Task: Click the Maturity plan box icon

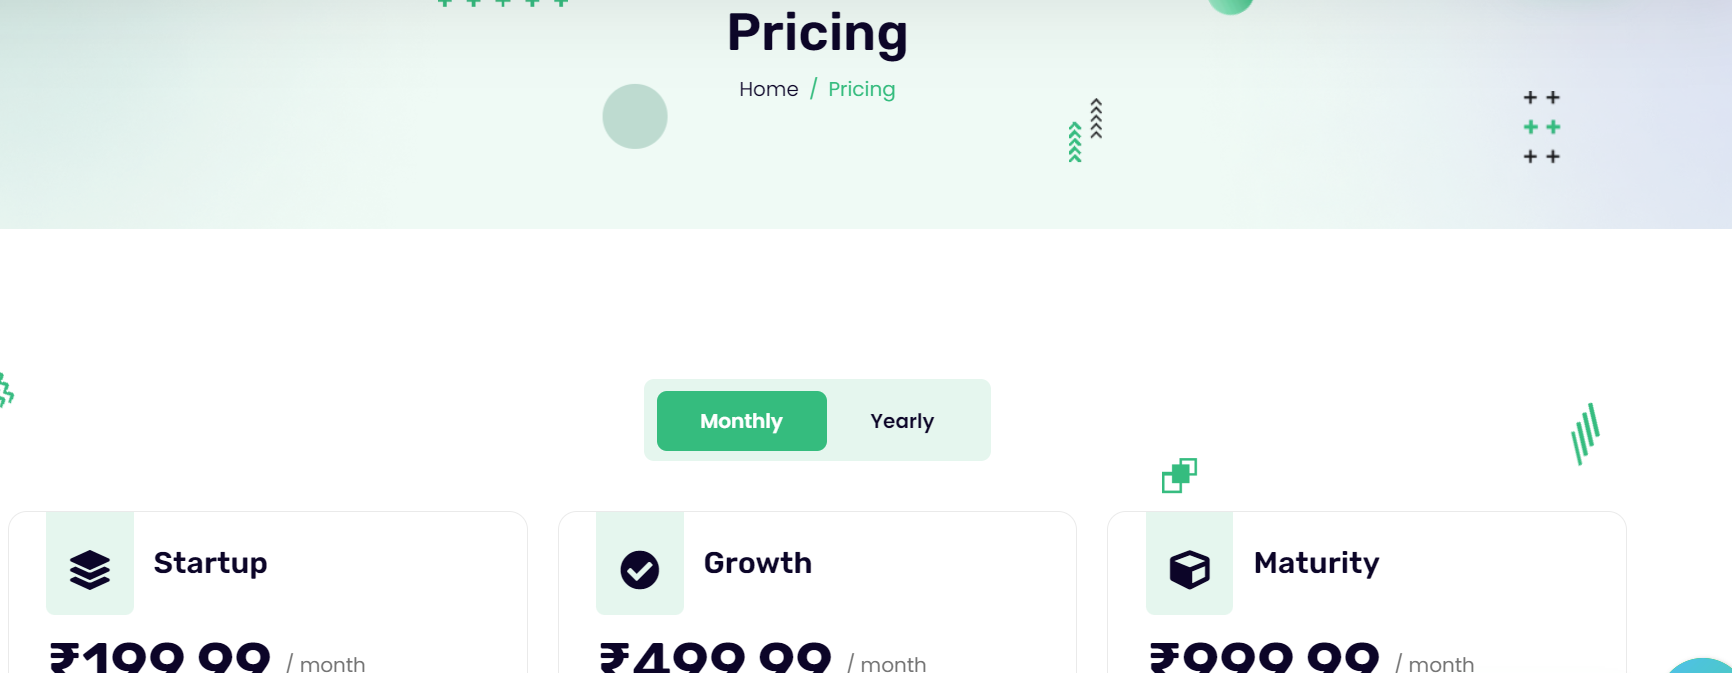Action: 1190,570
